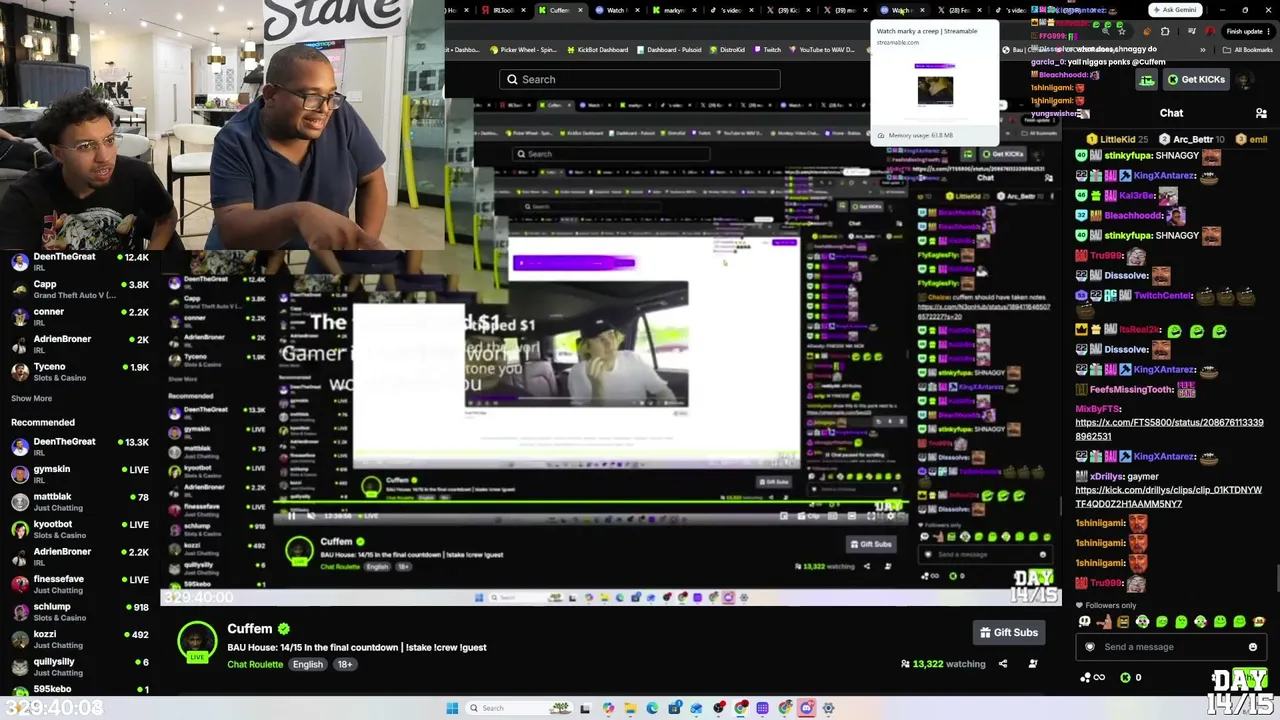The height and width of the screenshot is (720, 1280).
Task: Click the Get KICKs button
Action: point(1195,79)
